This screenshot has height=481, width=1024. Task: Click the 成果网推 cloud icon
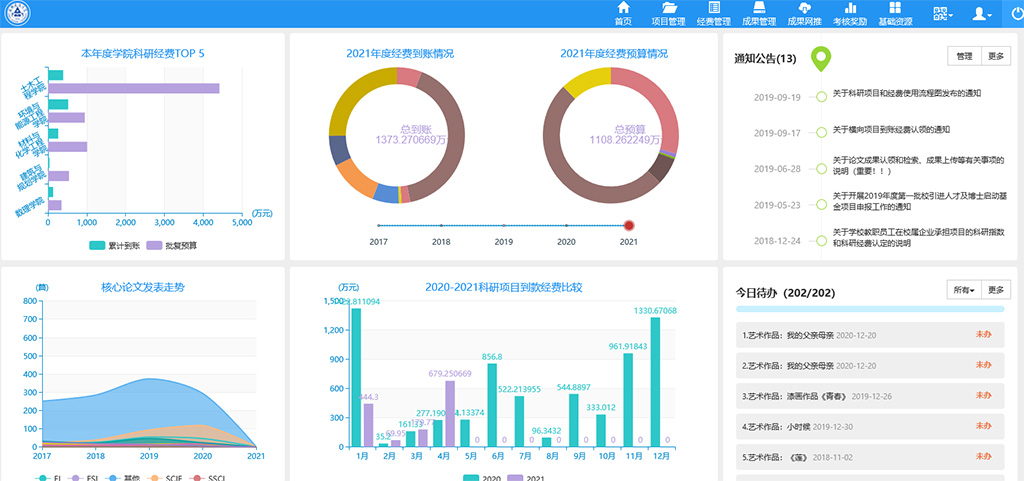(x=805, y=13)
